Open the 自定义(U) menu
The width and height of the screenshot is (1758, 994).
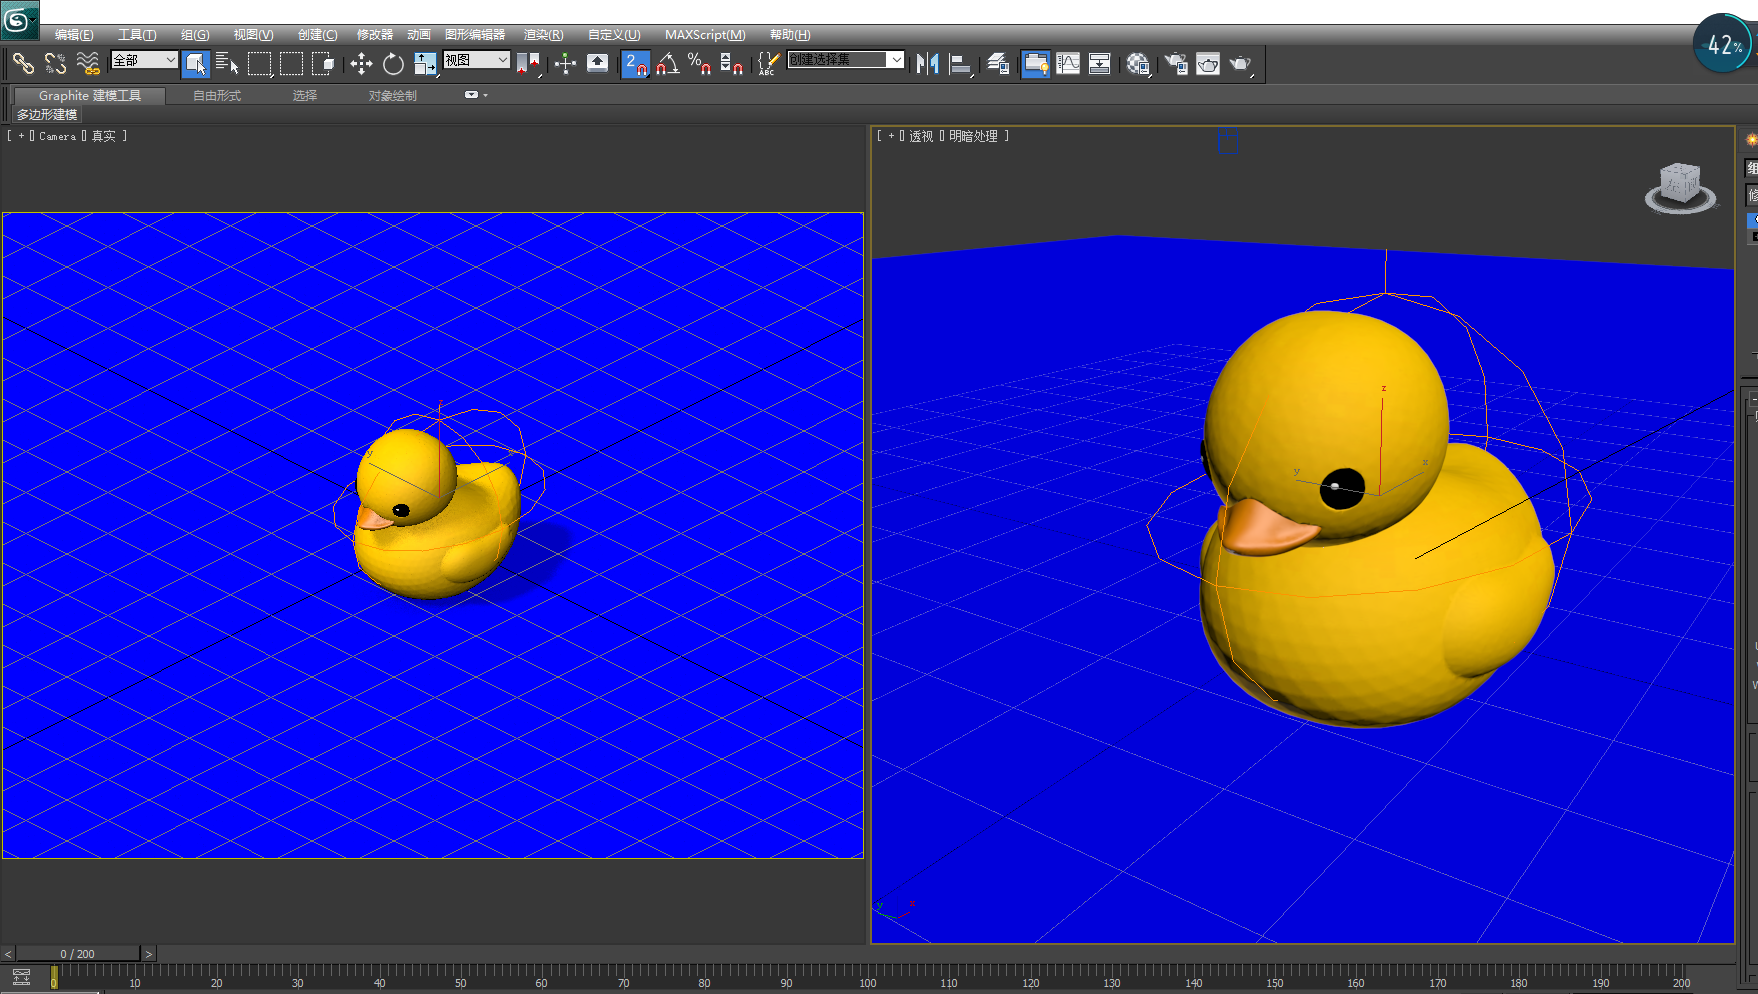614,35
